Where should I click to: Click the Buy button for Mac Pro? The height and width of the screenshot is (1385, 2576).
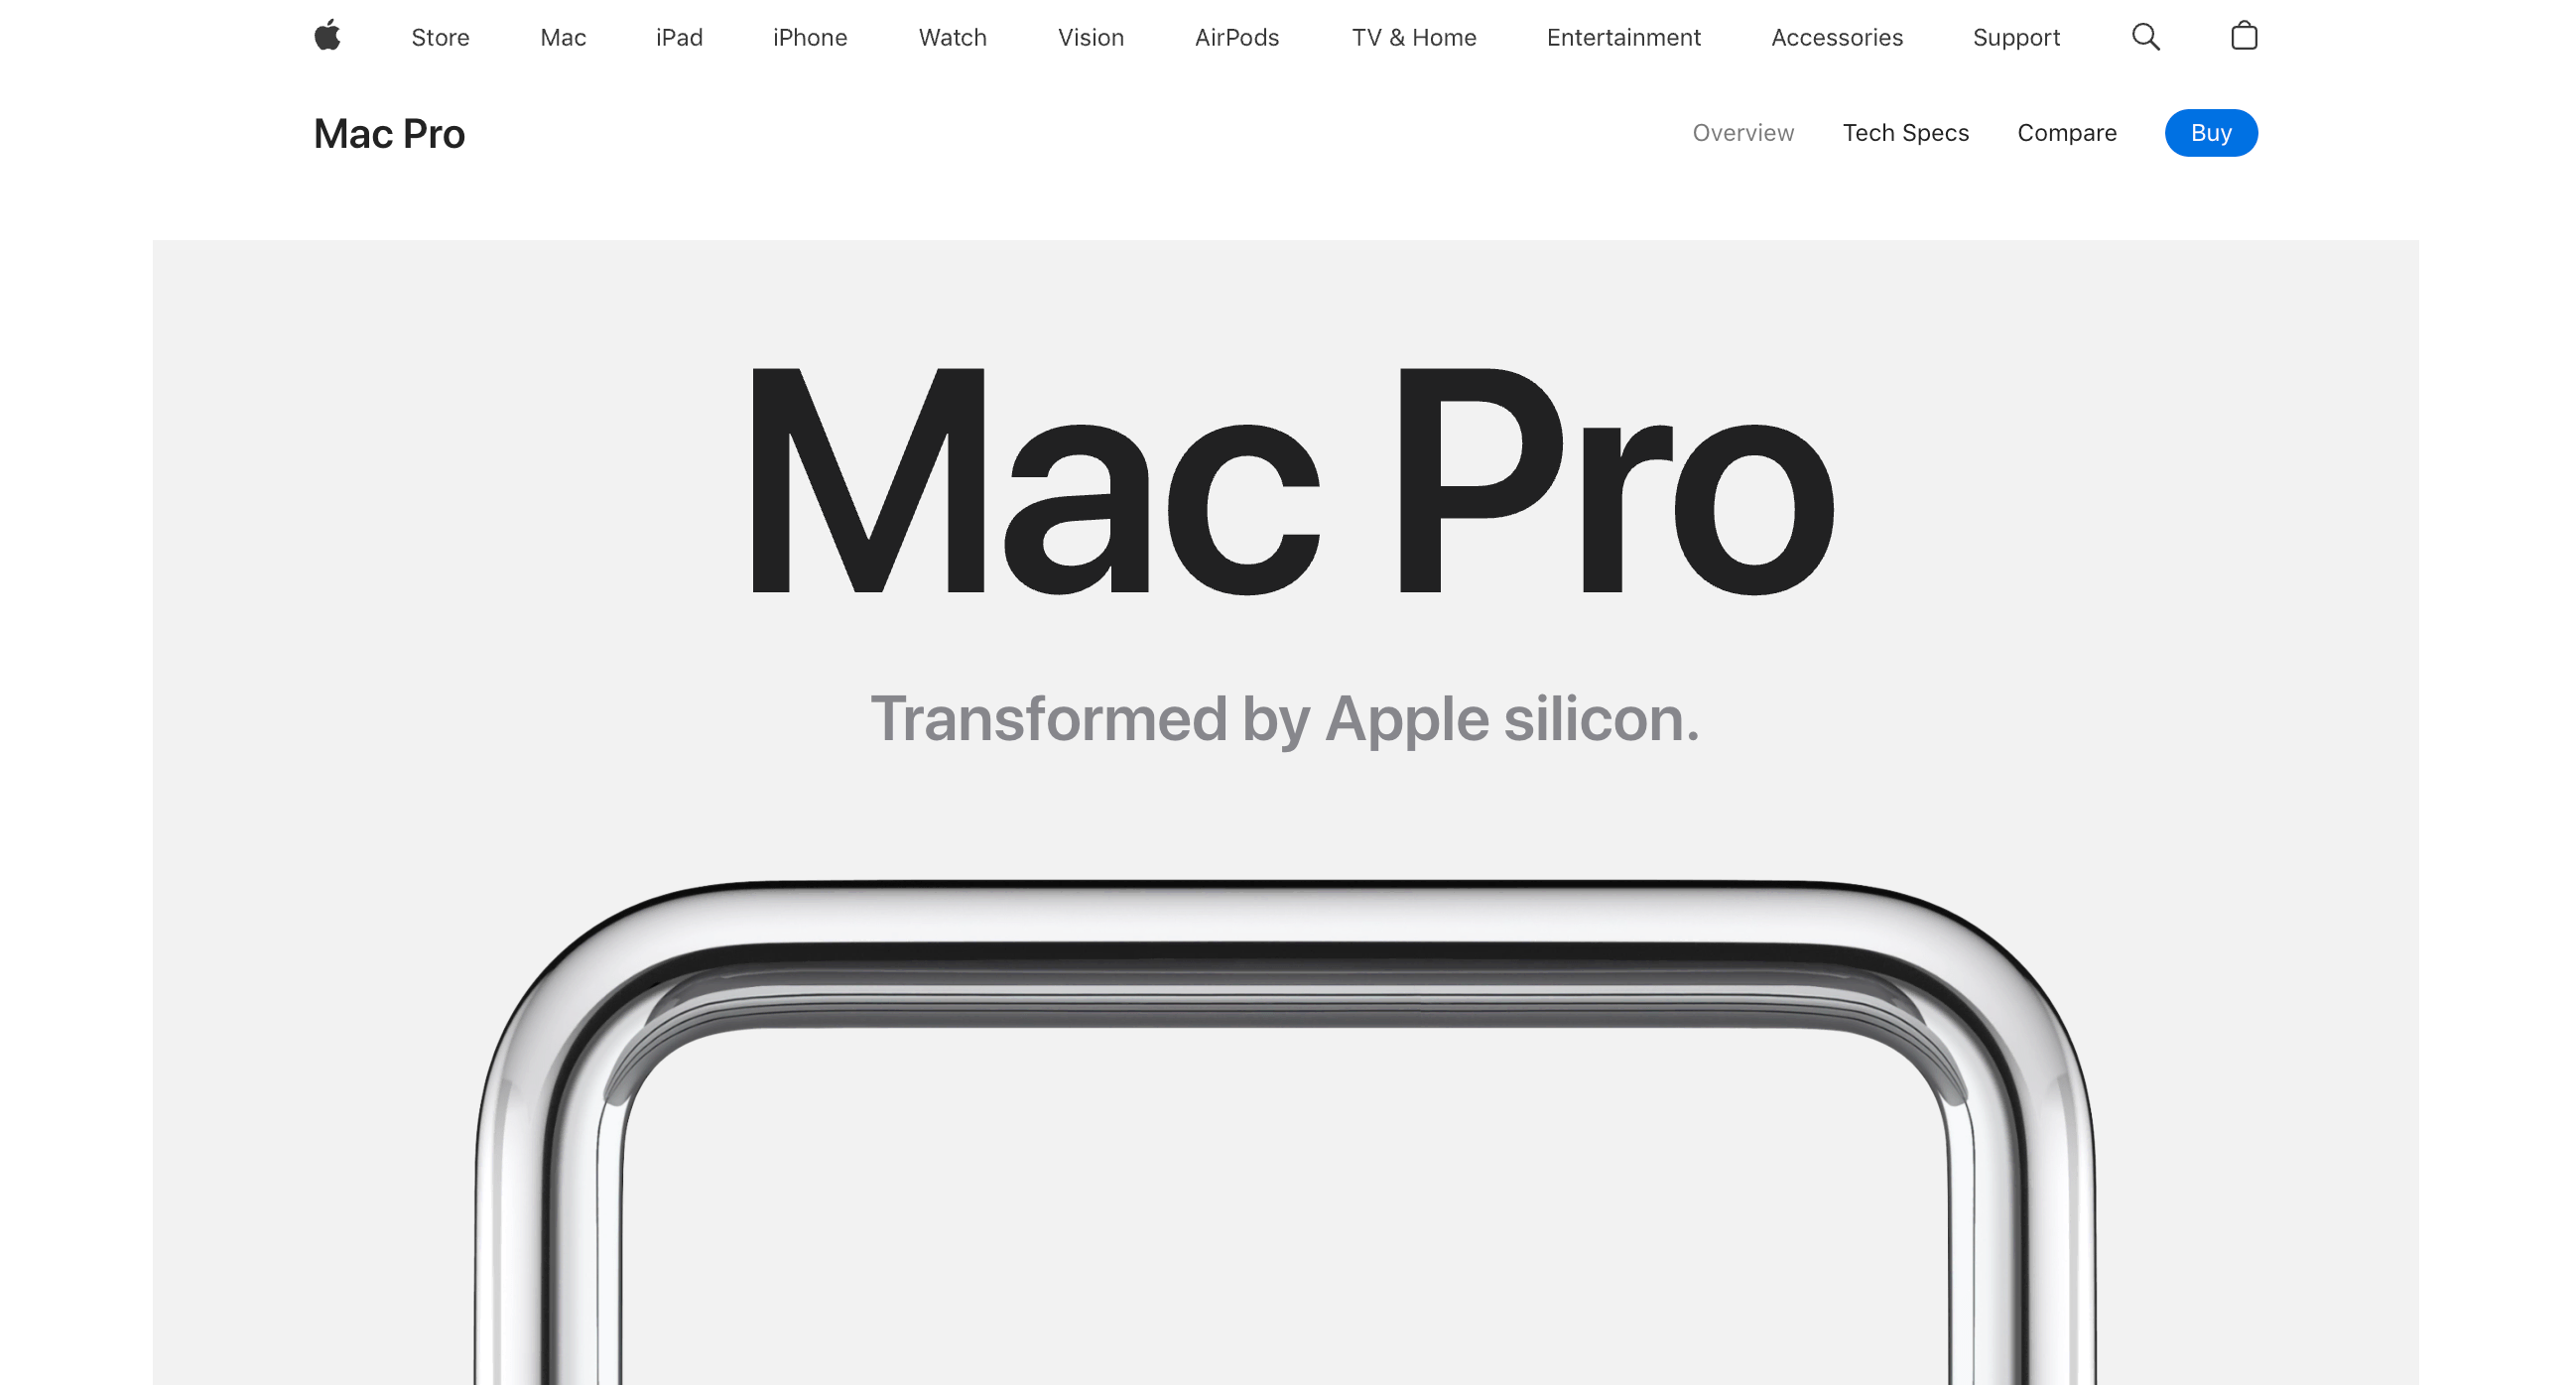(x=2213, y=133)
